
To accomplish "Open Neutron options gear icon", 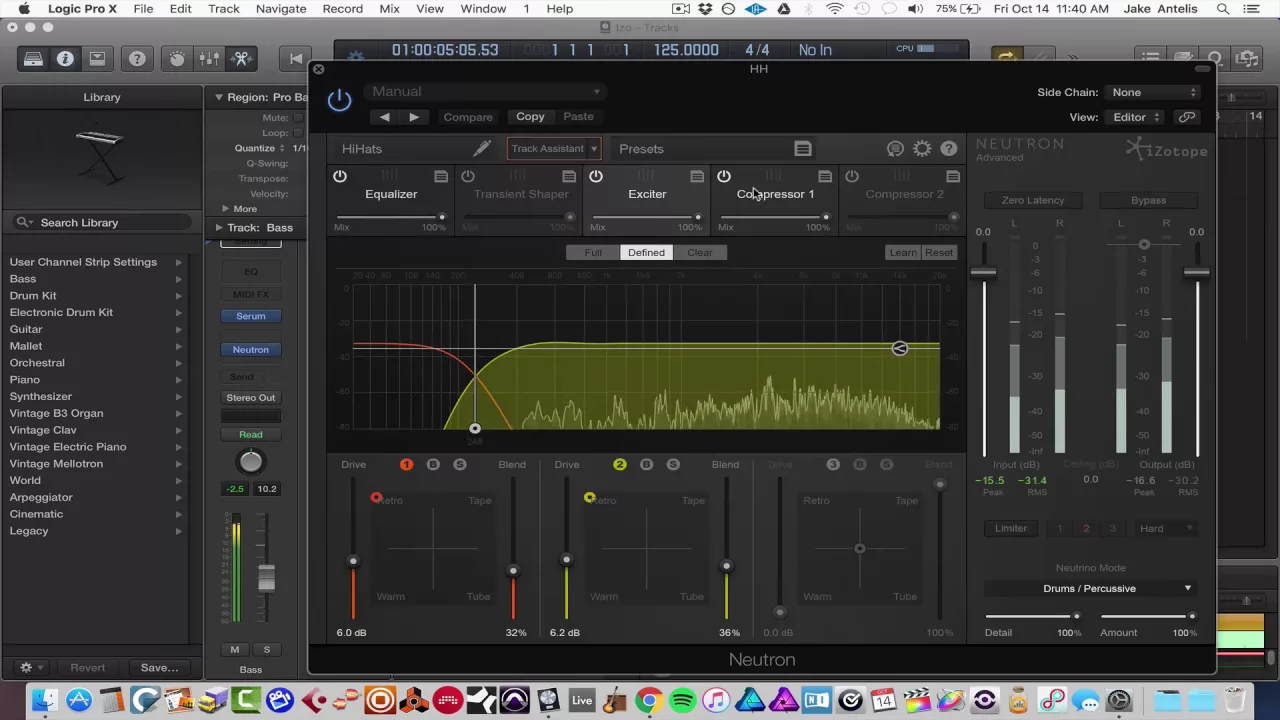I will tap(922, 149).
